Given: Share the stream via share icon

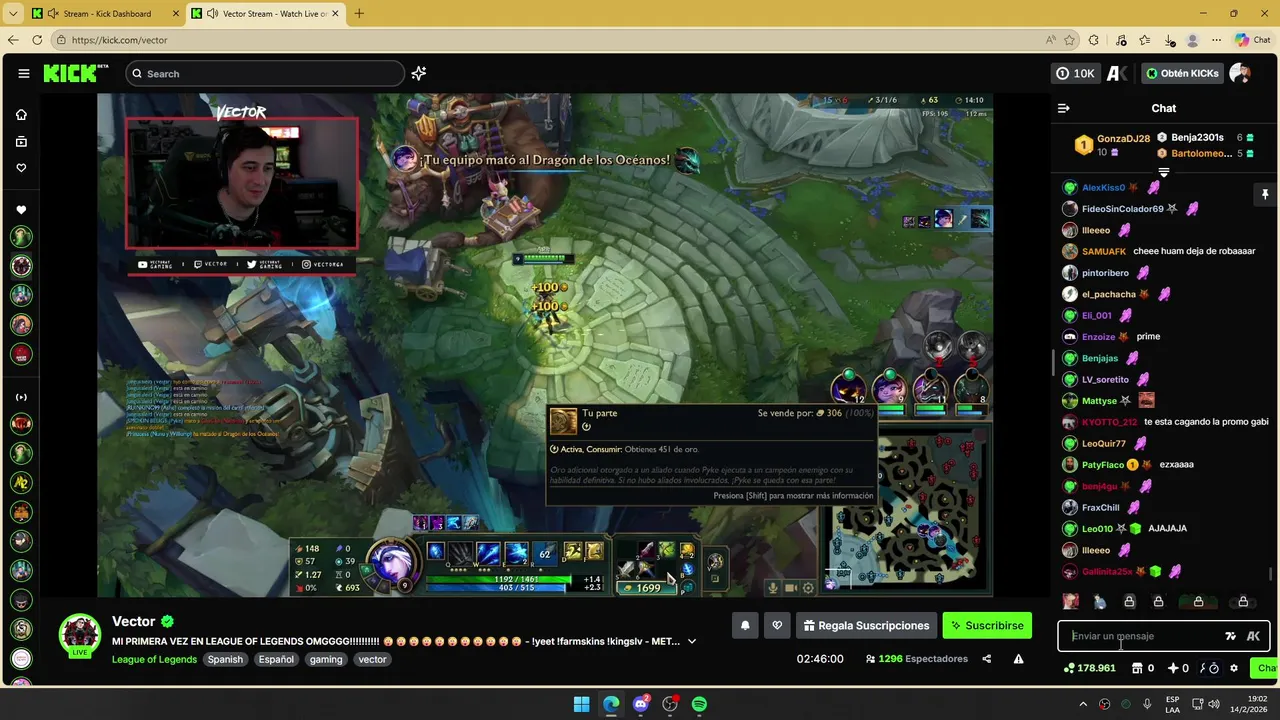Looking at the screenshot, I should click(x=987, y=659).
